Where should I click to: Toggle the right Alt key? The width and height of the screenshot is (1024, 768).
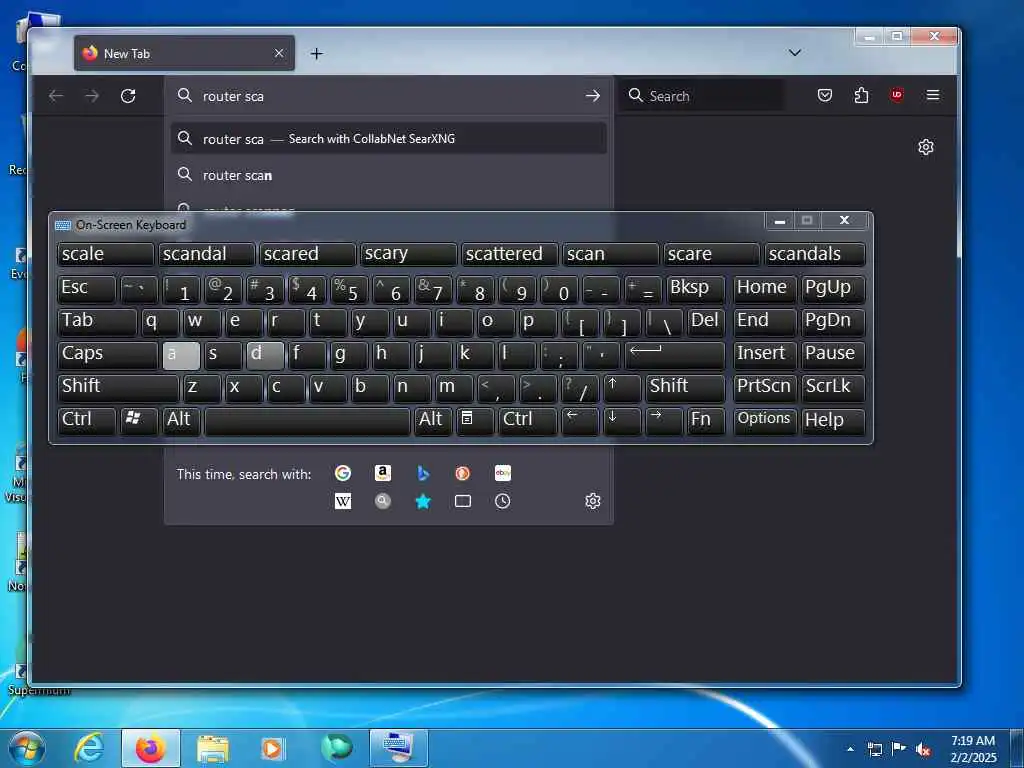tap(434, 421)
